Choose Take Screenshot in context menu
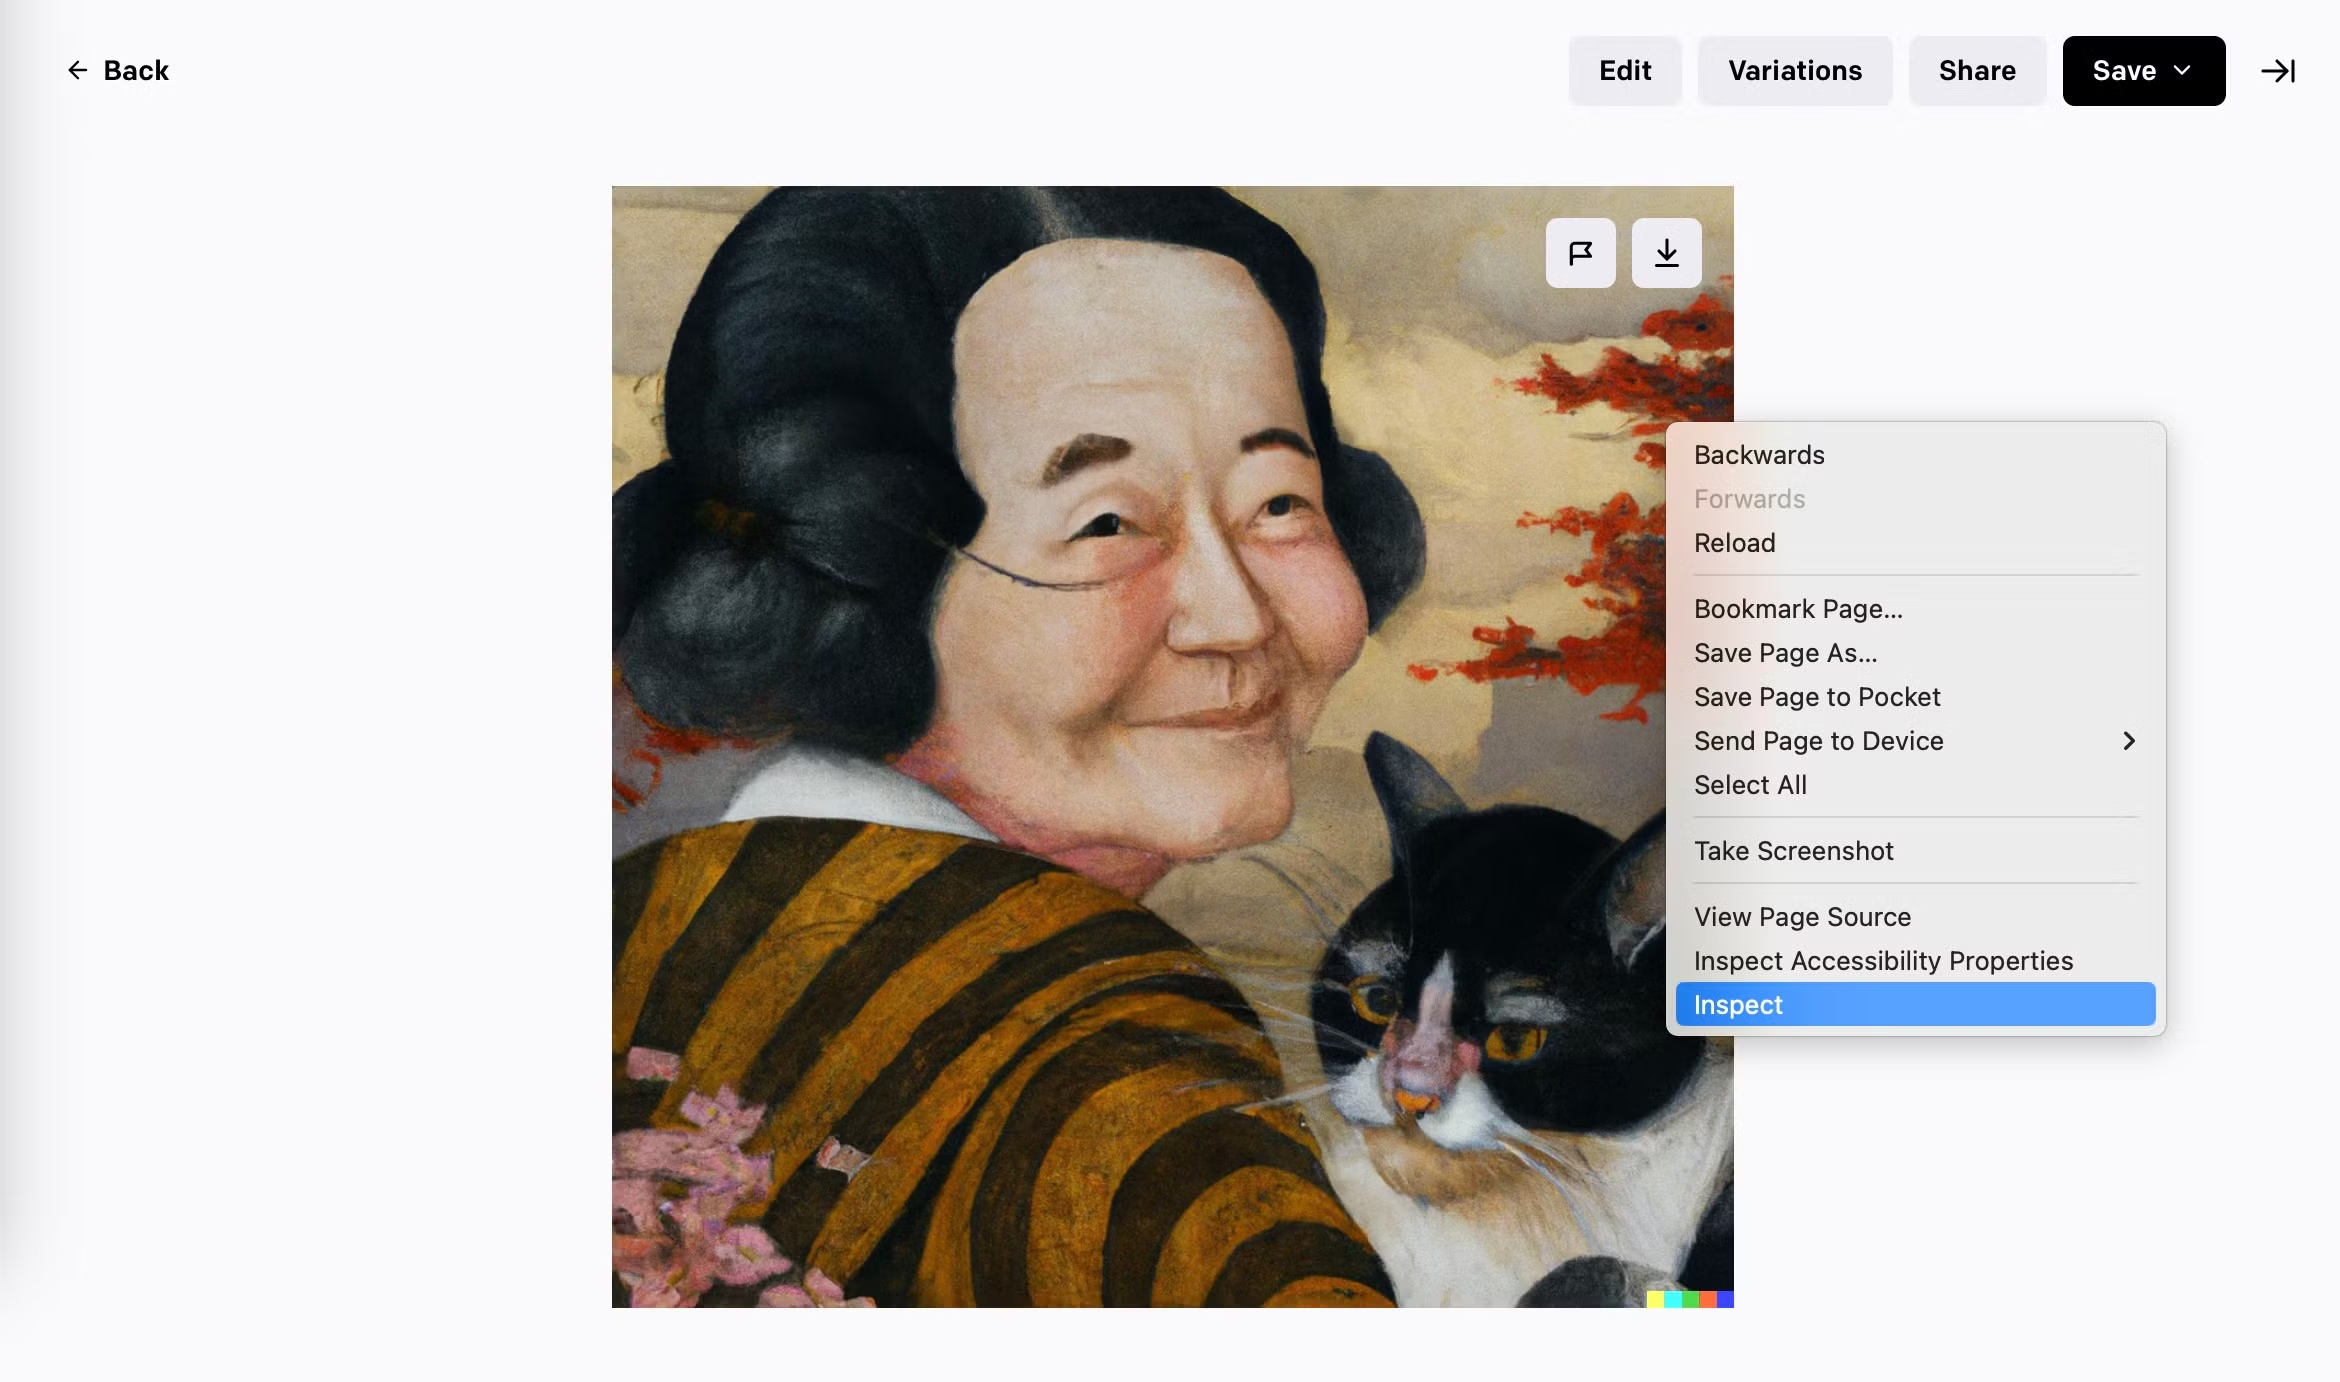The image size is (2340, 1382). click(1793, 851)
